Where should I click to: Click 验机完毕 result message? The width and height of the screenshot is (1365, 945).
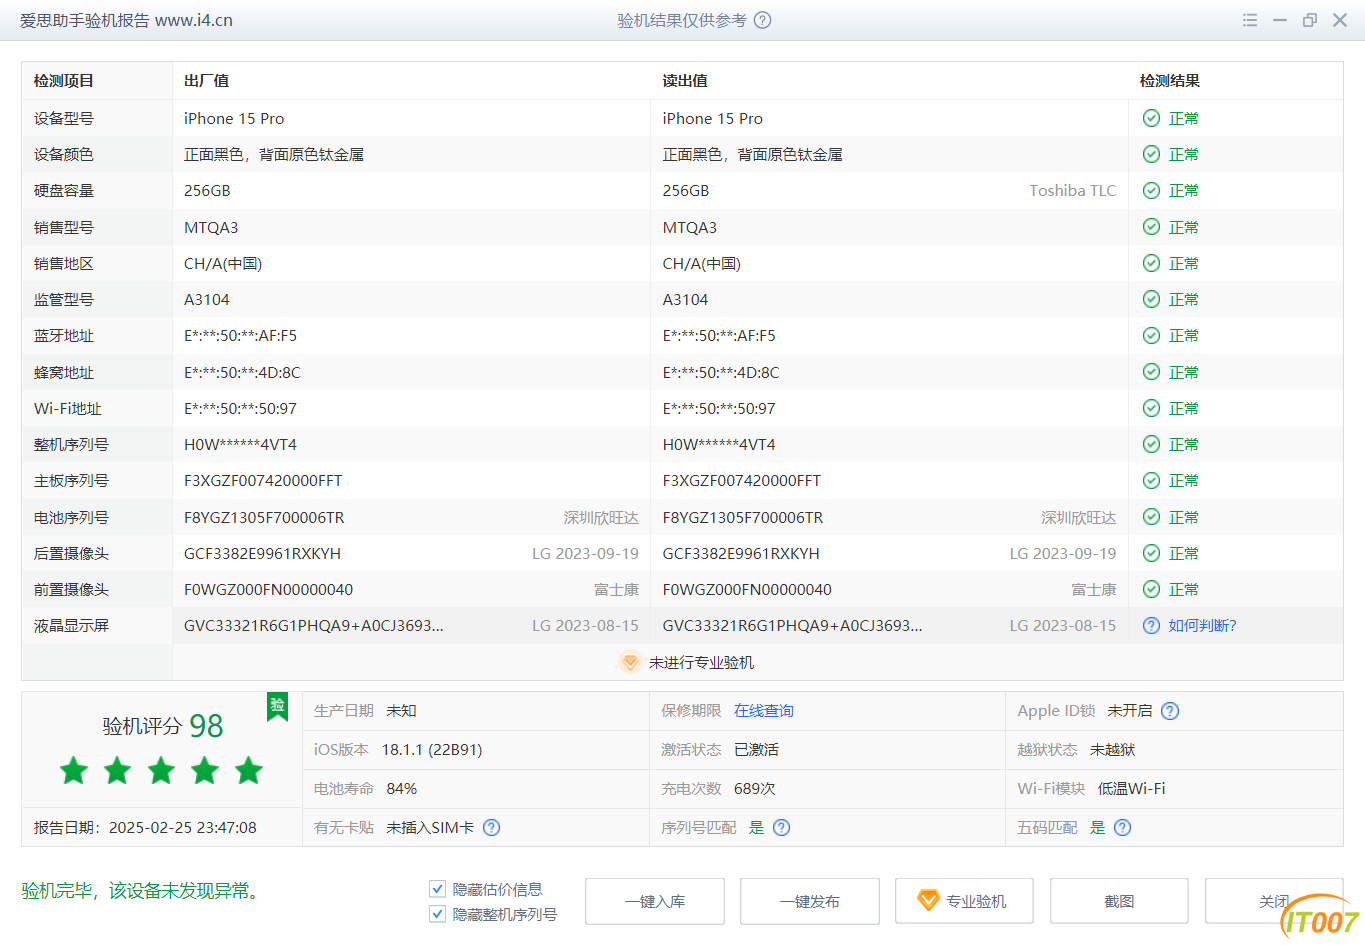[142, 890]
